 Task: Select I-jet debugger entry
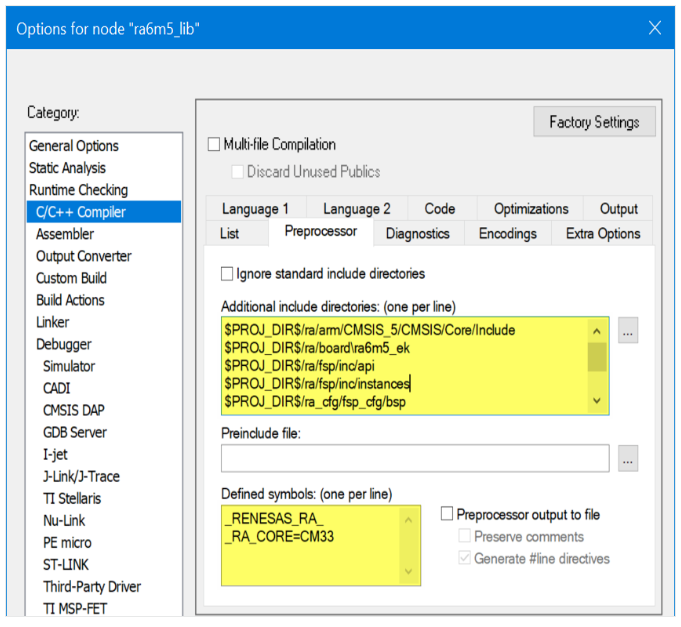[55, 455]
